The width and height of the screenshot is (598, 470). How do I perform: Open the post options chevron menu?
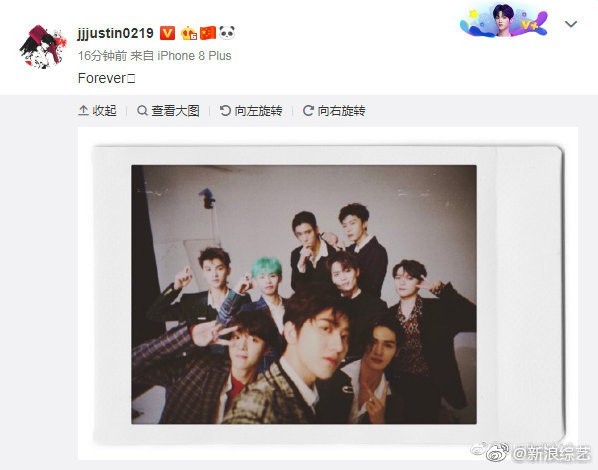(x=571, y=24)
